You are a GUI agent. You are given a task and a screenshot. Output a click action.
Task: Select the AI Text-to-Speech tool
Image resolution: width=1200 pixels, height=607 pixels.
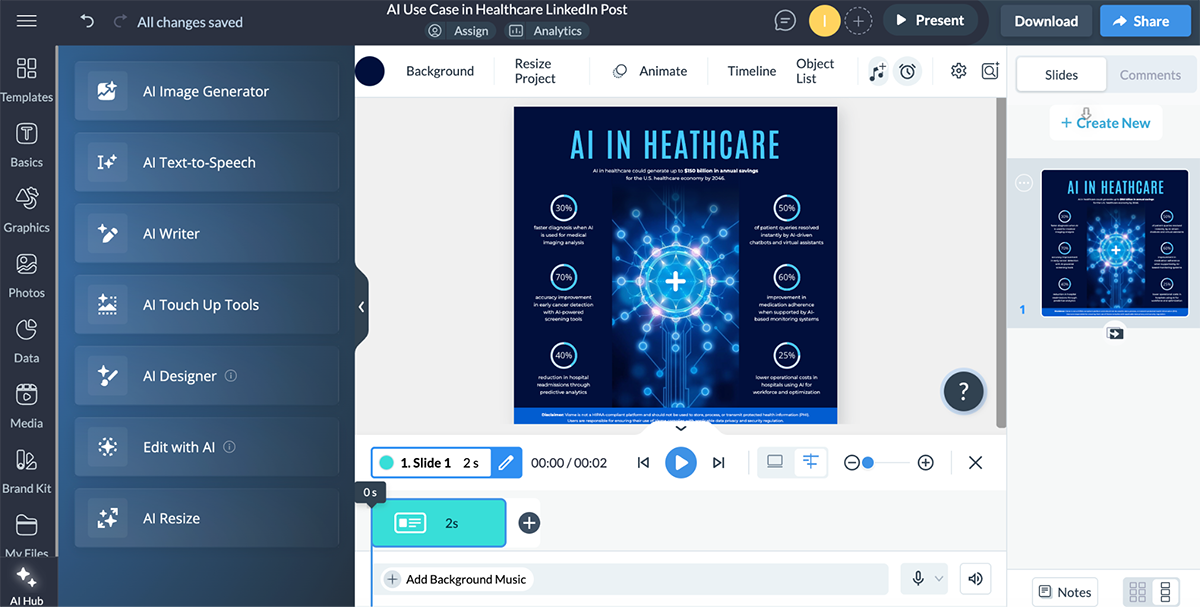point(206,162)
